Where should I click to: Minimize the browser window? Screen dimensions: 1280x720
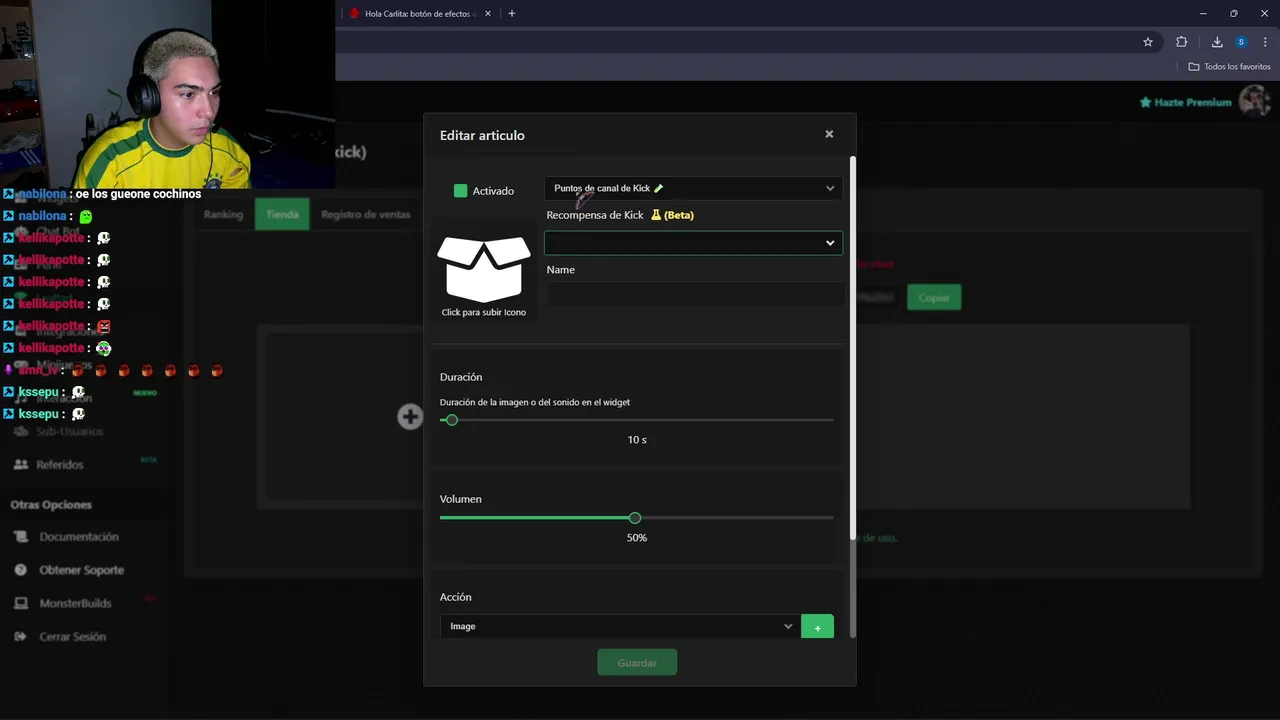(1203, 14)
